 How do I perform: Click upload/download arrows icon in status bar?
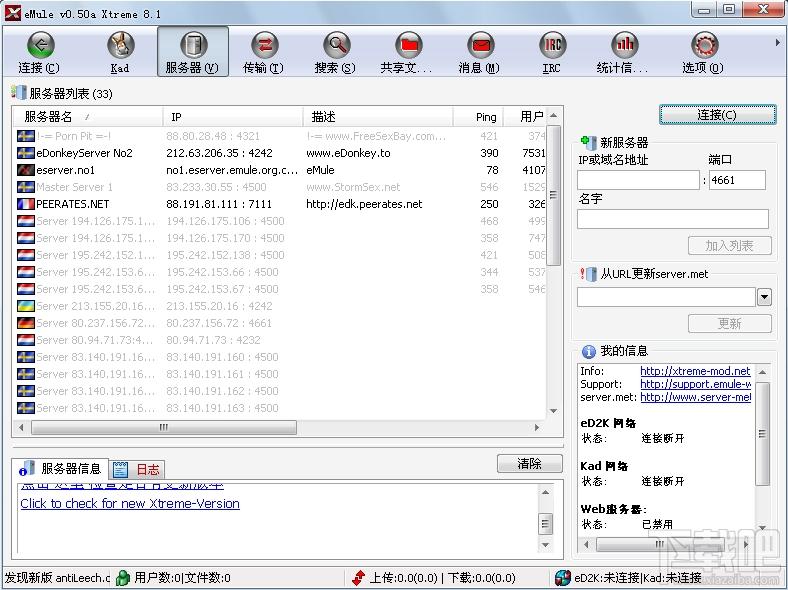click(x=359, y=578)
